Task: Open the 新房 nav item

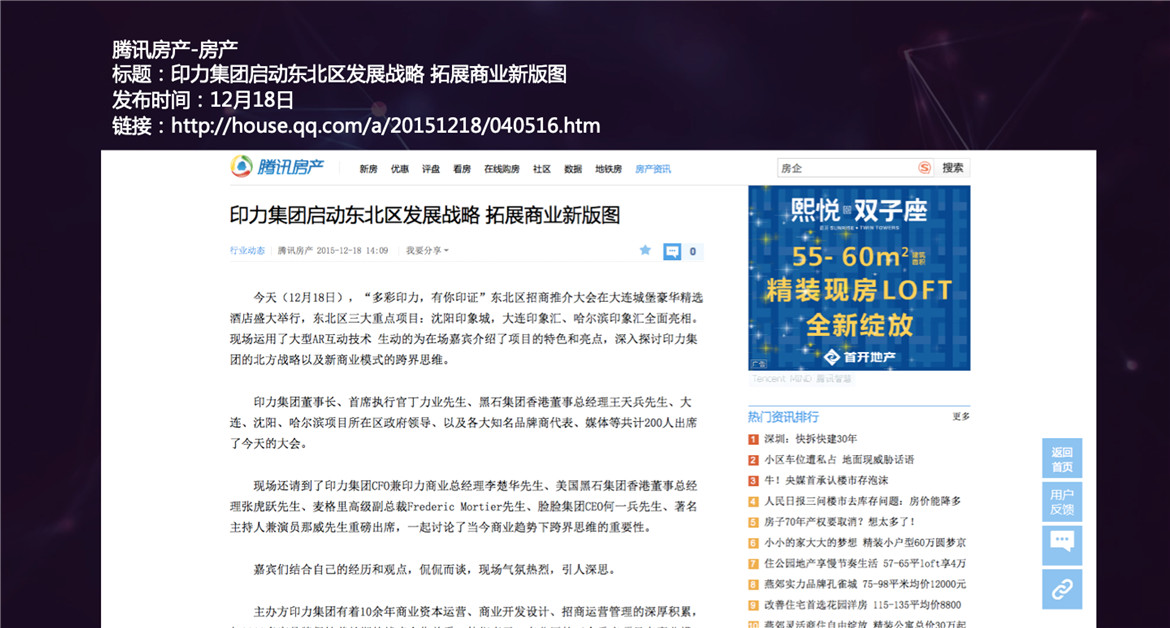Action: coord(369,169)
